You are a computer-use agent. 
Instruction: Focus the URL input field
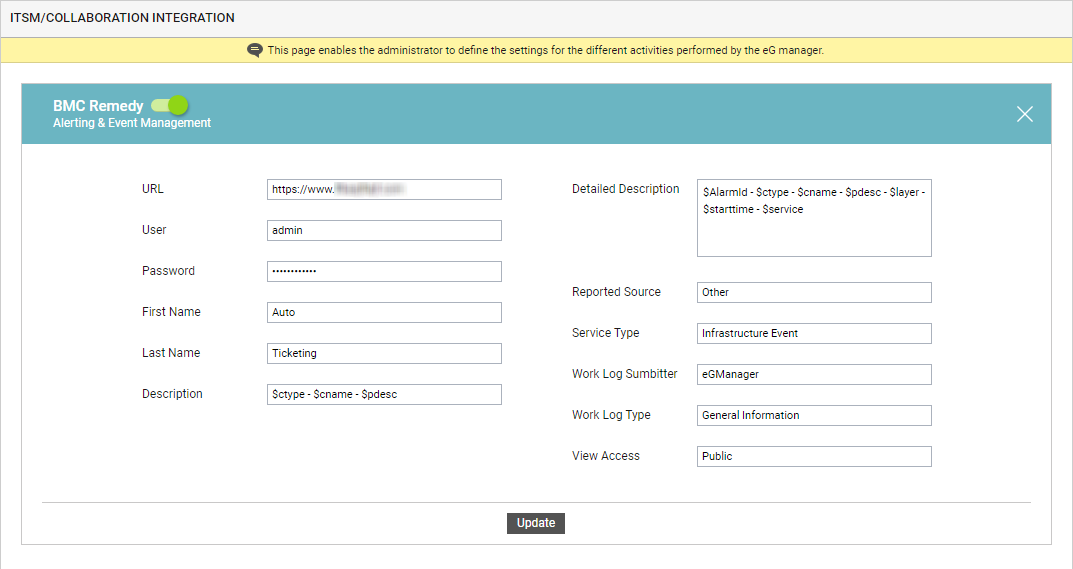point(384,190)
